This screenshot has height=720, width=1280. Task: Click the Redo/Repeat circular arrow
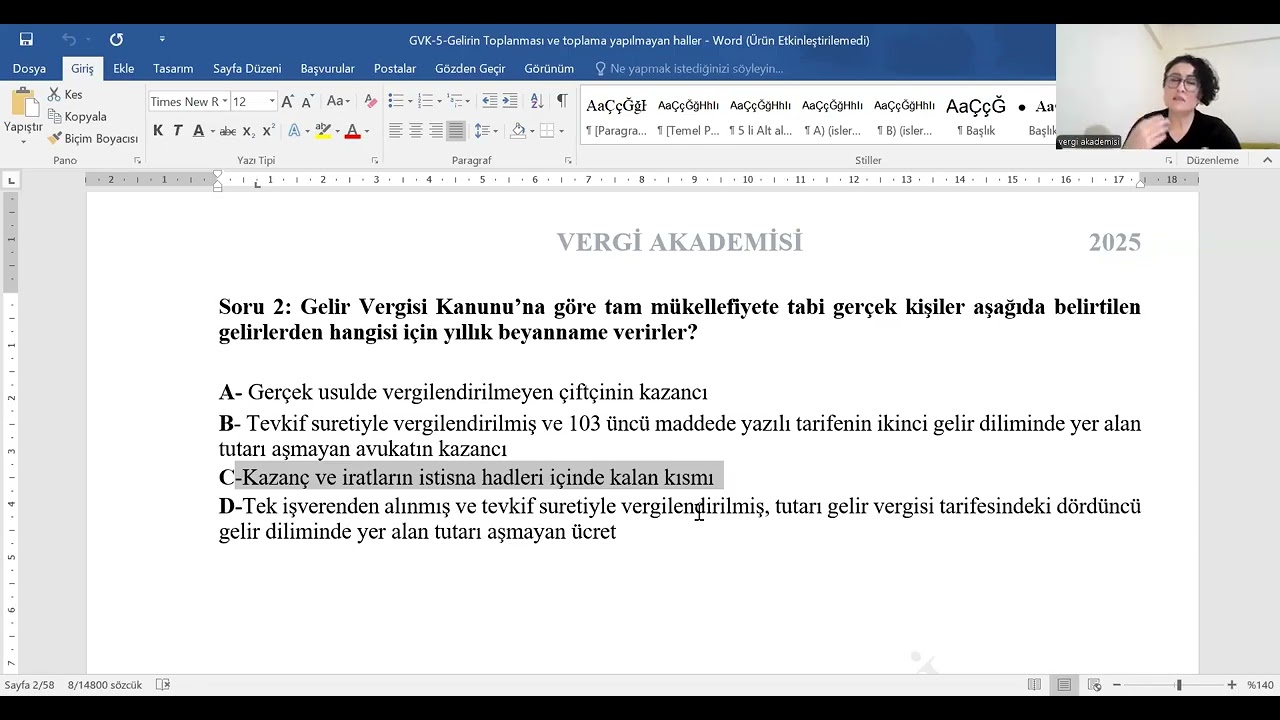point(116,40)
